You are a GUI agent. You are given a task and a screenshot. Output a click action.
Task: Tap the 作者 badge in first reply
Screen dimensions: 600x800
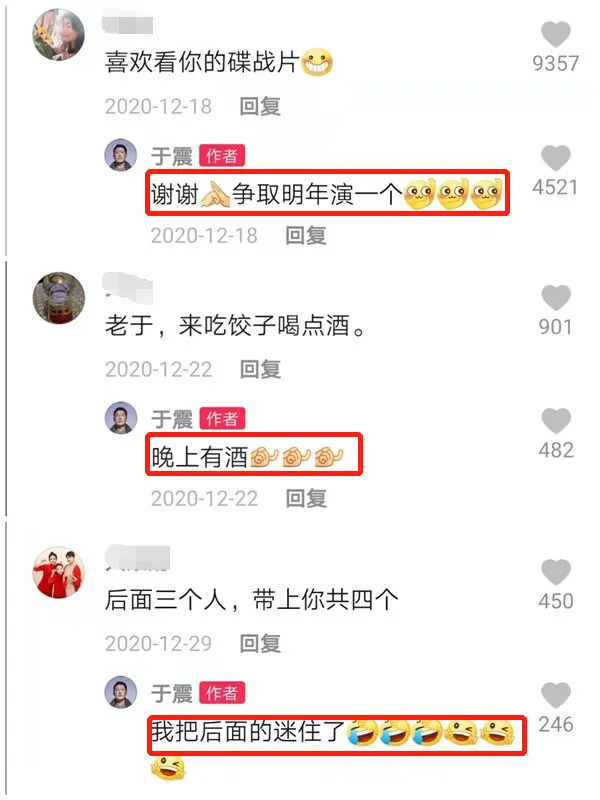tap(222, 156)
